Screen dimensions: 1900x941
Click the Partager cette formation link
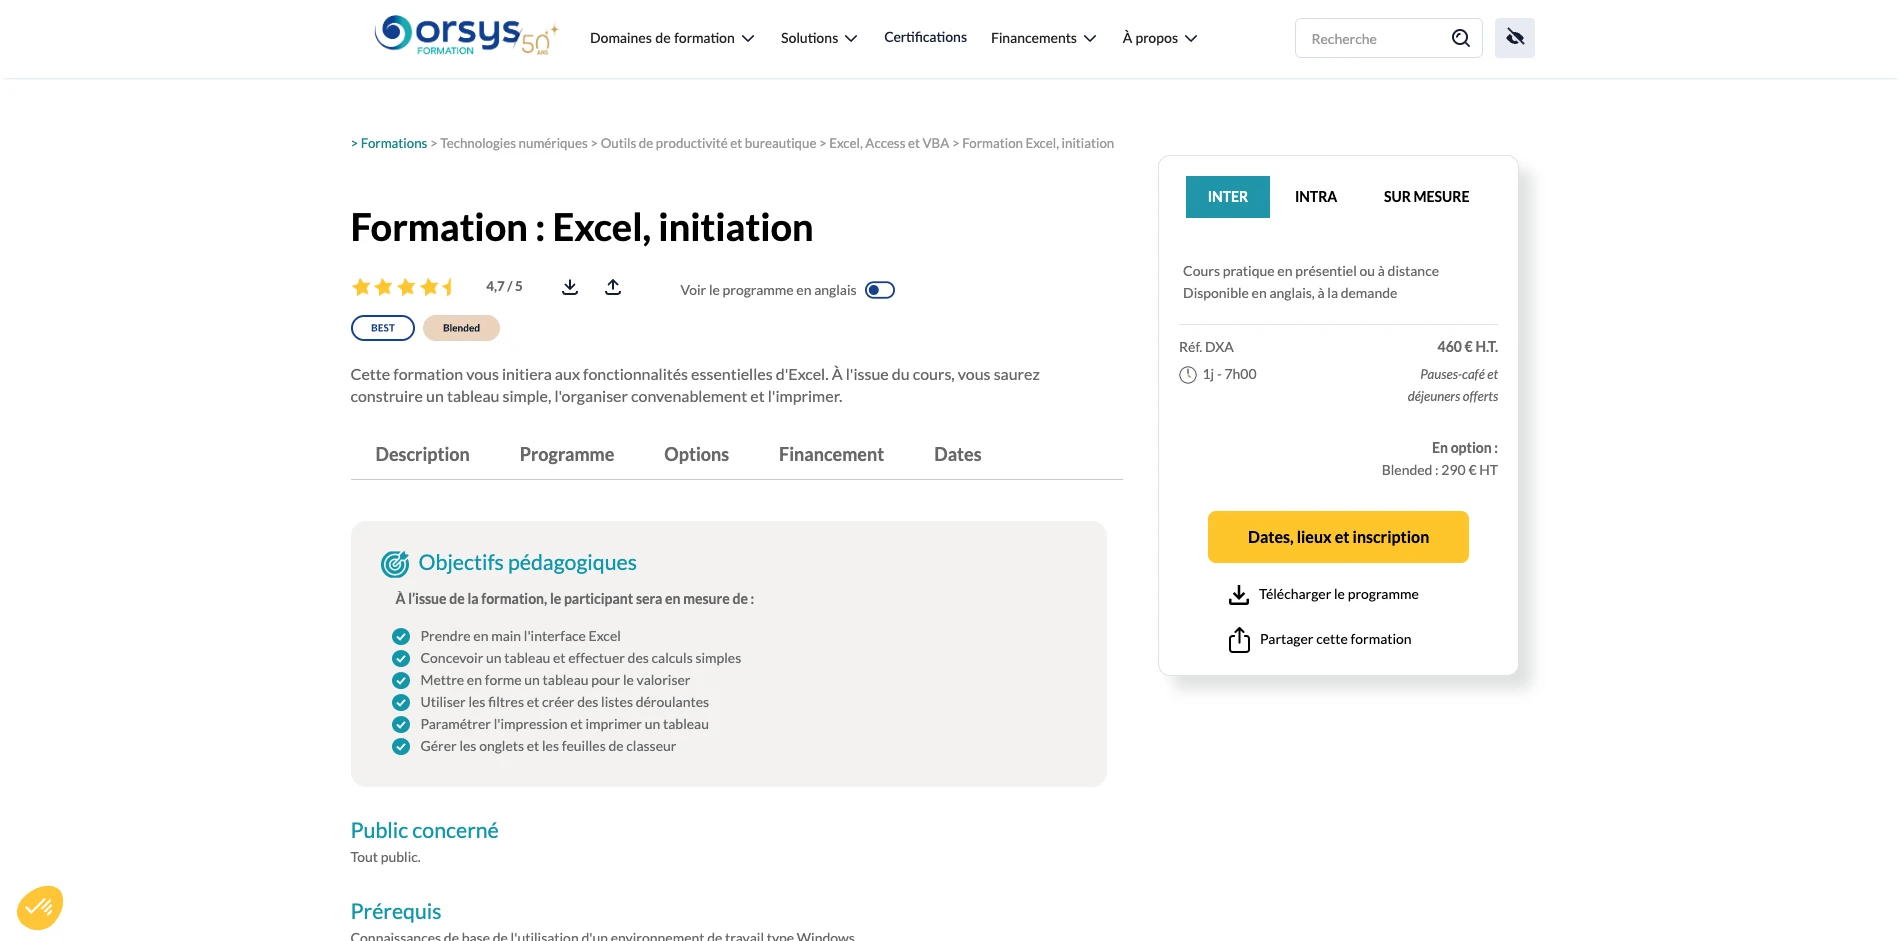point(1335,639)
